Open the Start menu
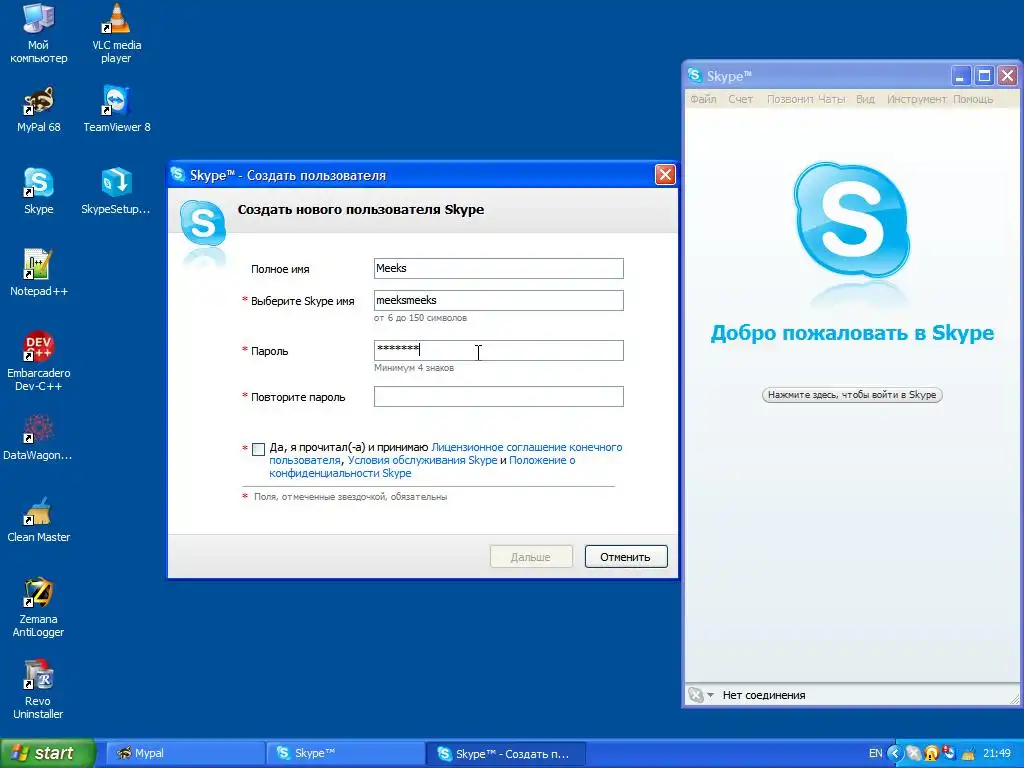Screen dimensions: 1024x768 pos(47,754)
